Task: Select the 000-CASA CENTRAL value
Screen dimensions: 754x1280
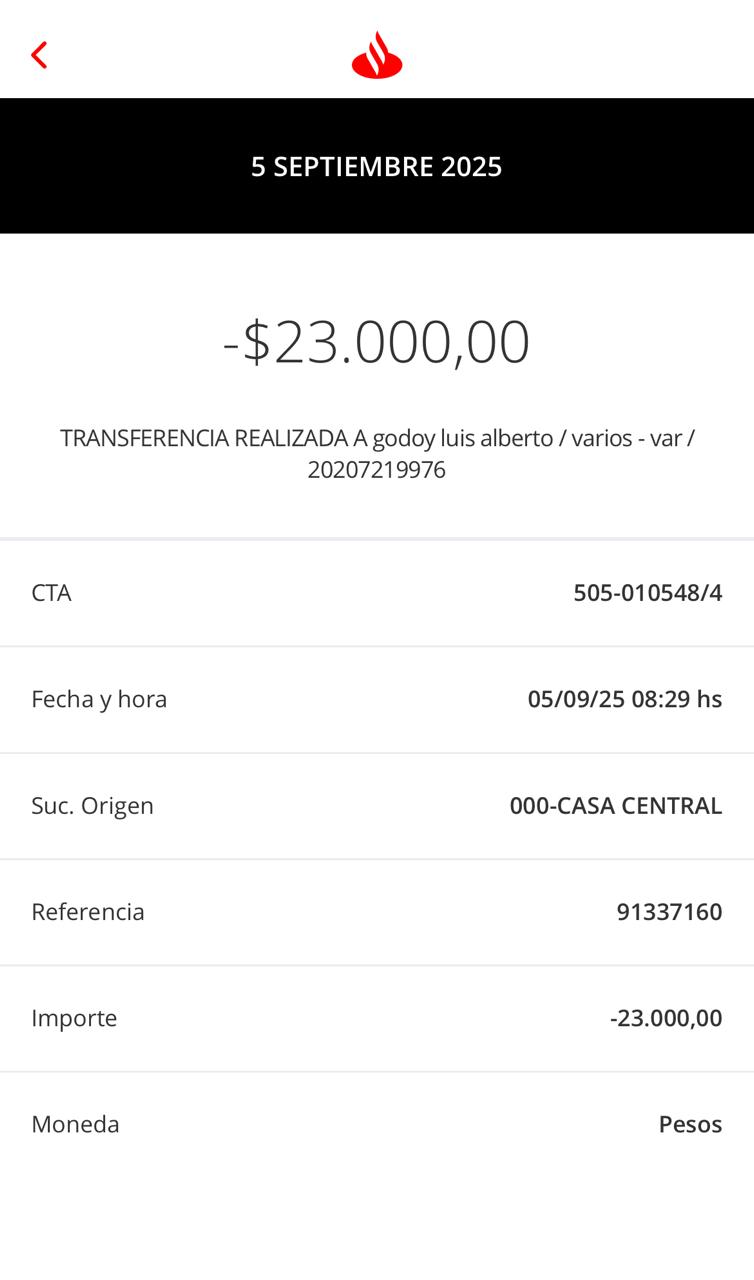Action: 615,806
